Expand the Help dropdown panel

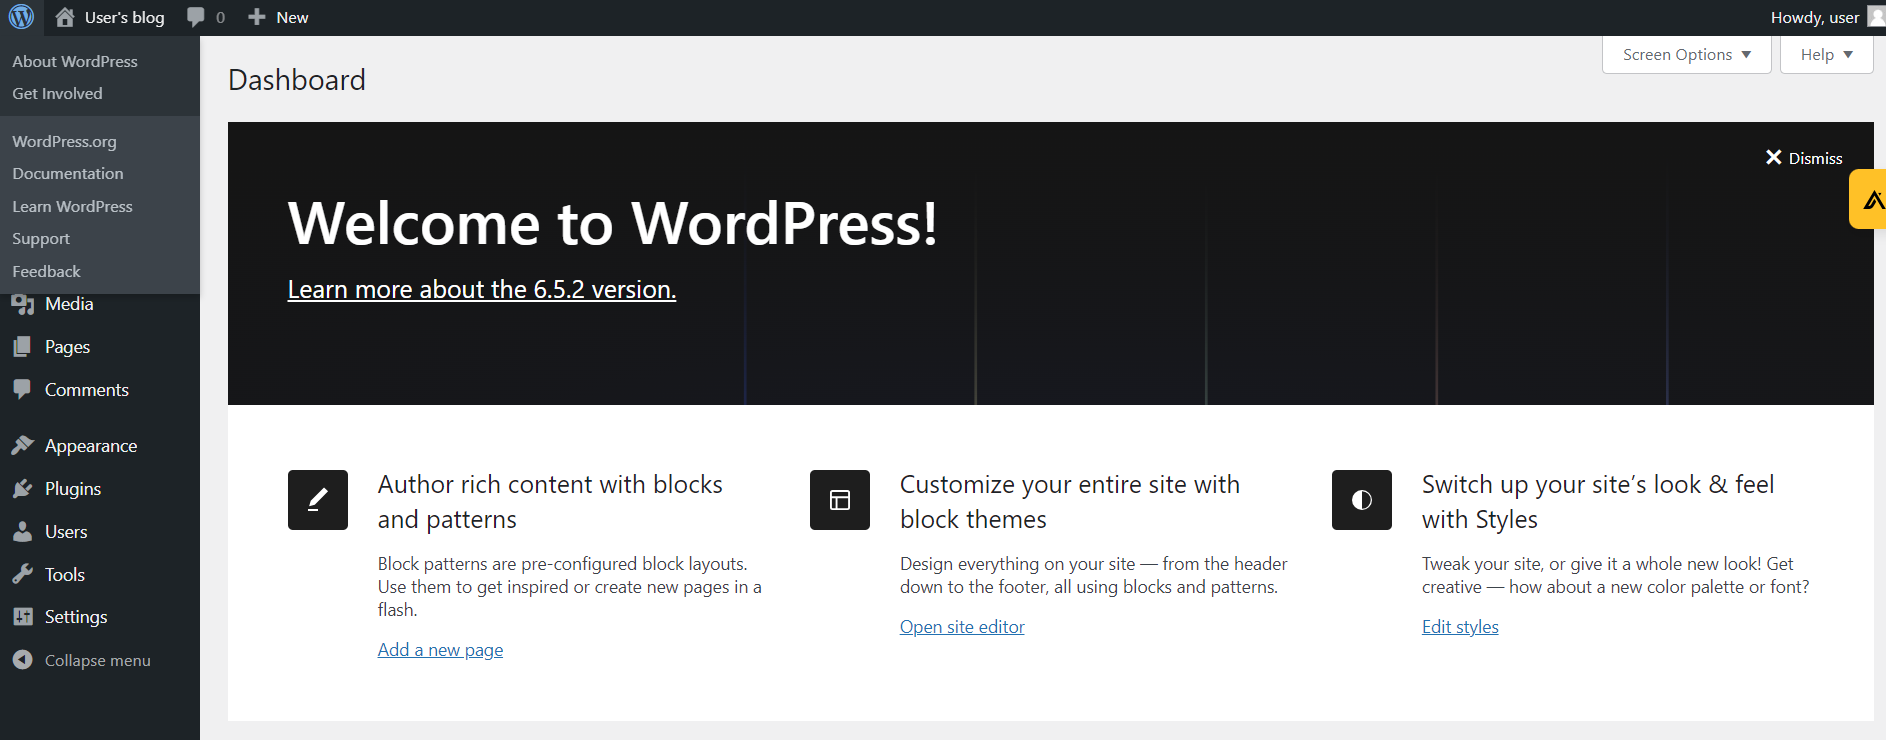[x=1827, y=55]
